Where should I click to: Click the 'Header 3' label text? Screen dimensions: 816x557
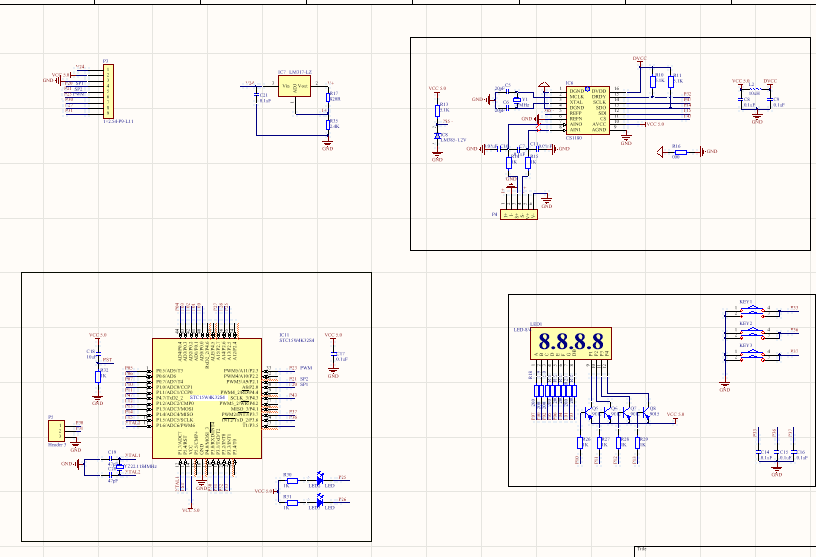(57, 445)
